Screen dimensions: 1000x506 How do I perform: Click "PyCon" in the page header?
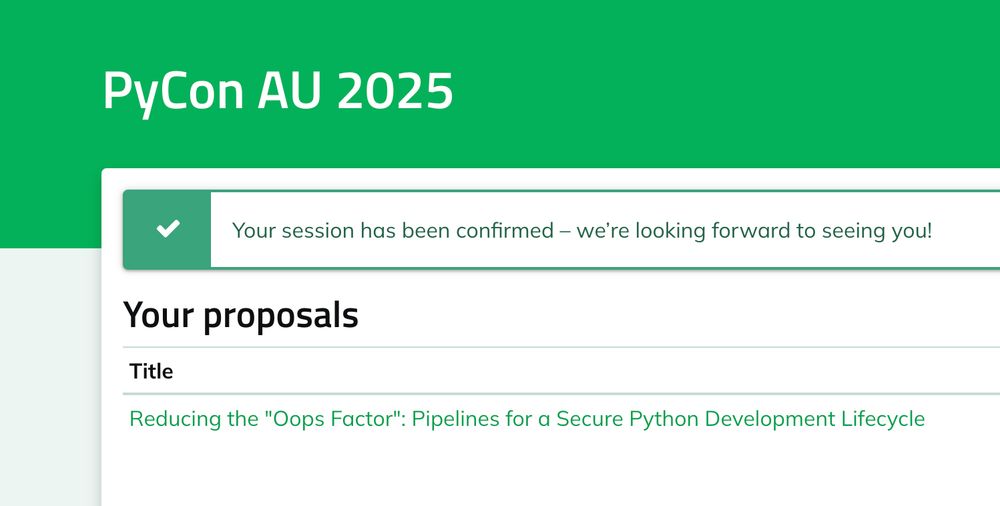click(173, 91)
